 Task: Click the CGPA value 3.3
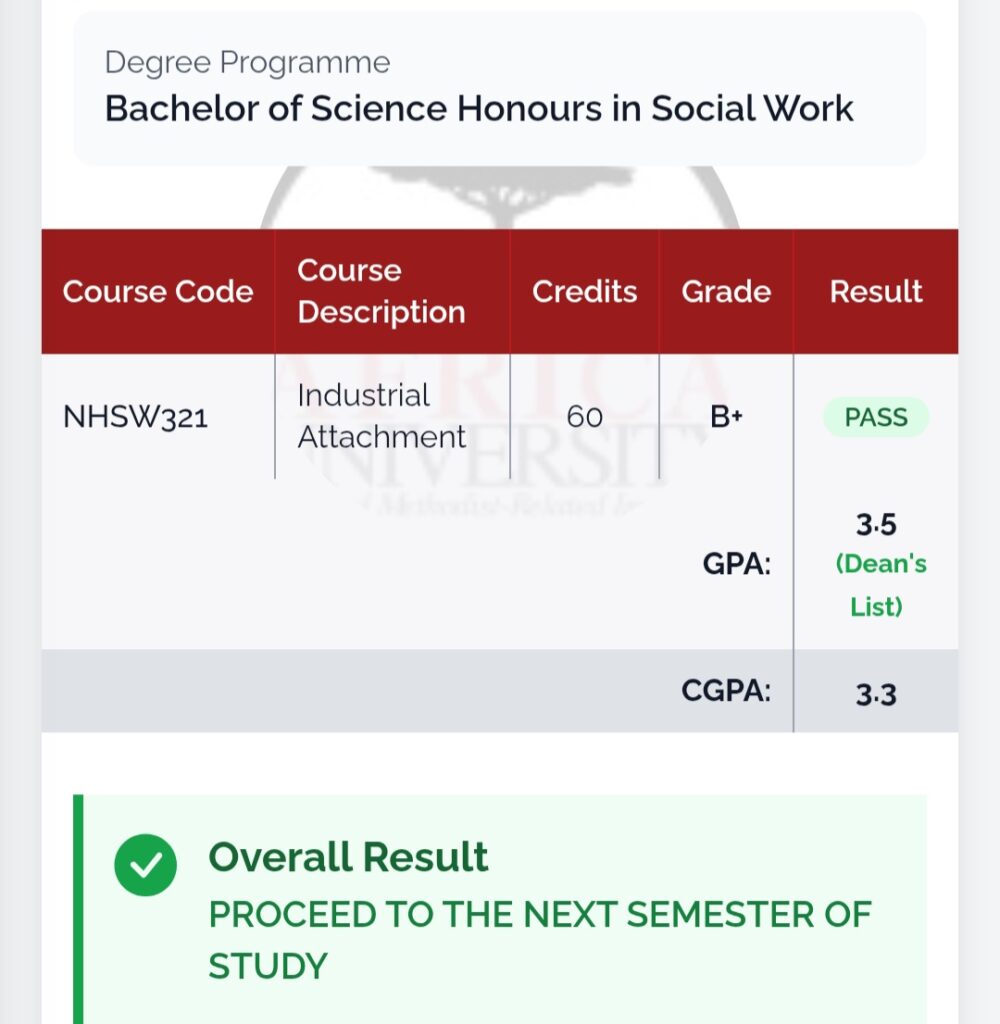876,694
